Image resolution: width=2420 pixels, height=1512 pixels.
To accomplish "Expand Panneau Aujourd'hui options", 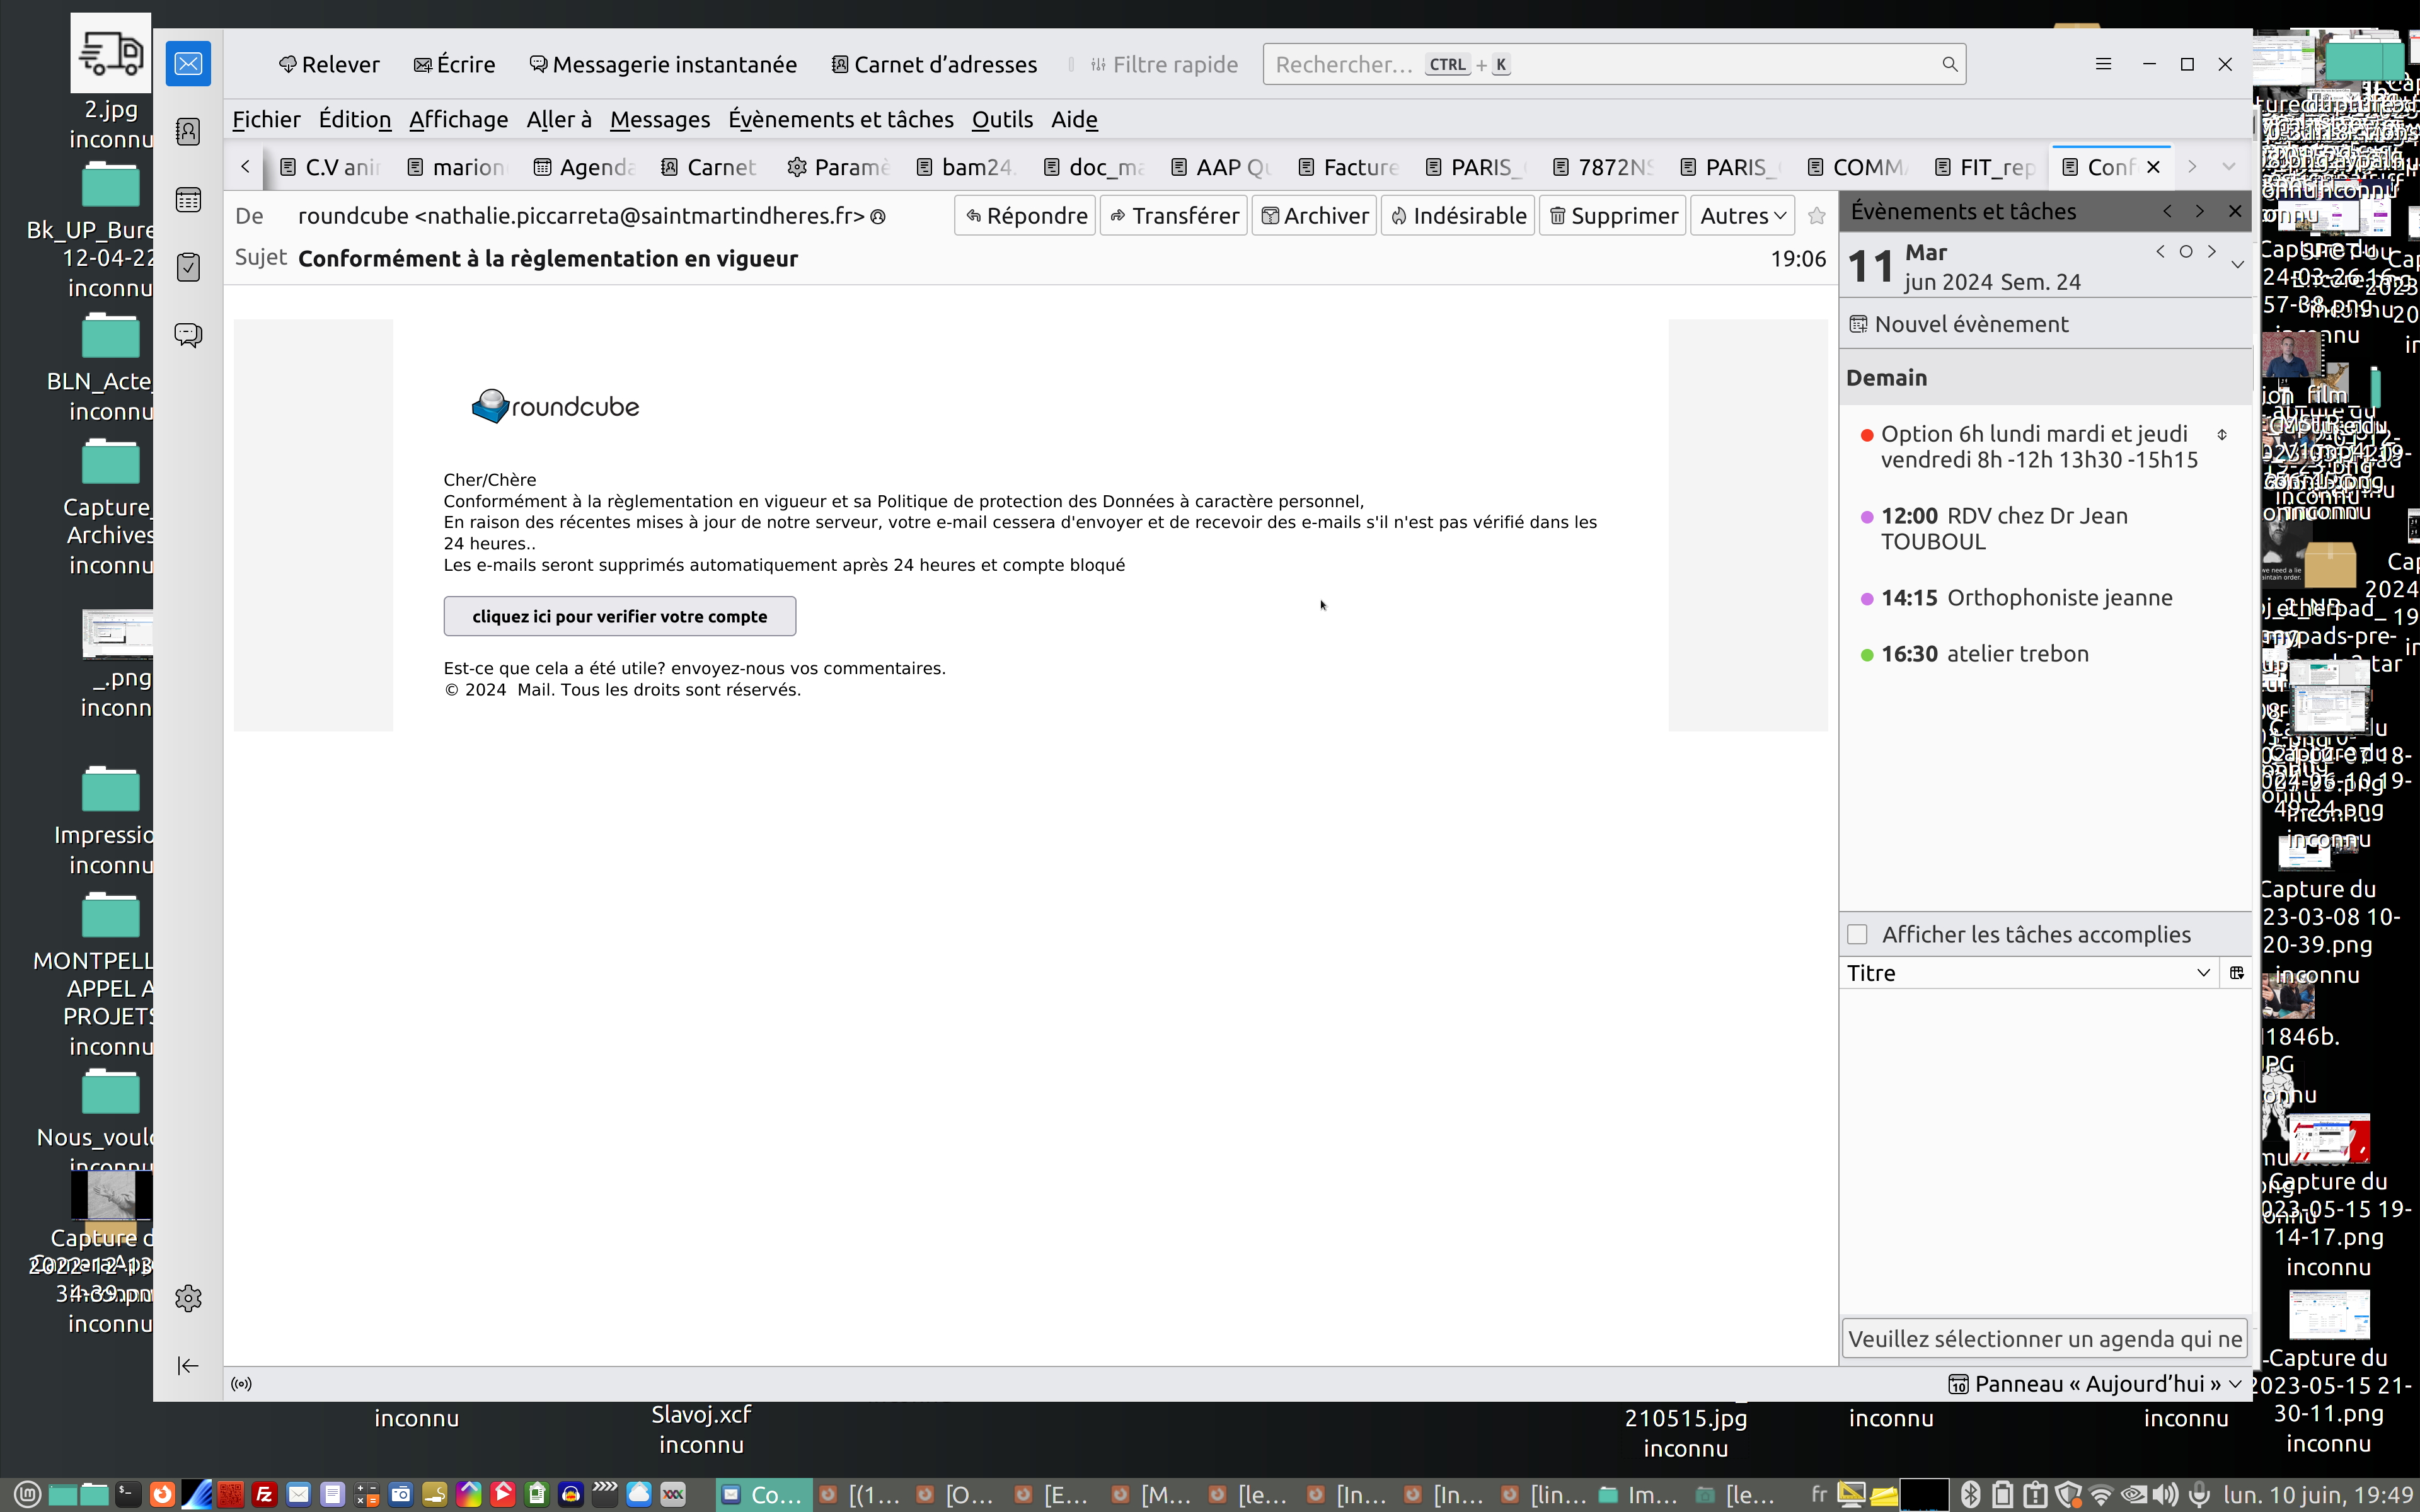I will [2235, 1384].
